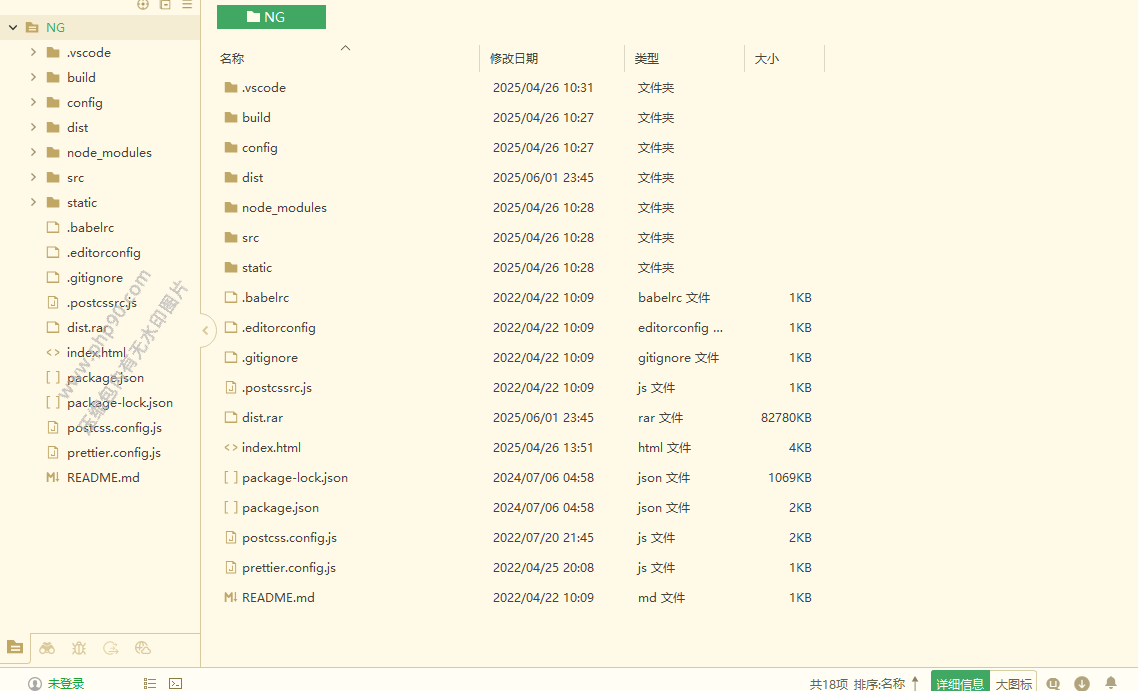Open the cloud sidebar panel icon

click(x=143, y=648)
